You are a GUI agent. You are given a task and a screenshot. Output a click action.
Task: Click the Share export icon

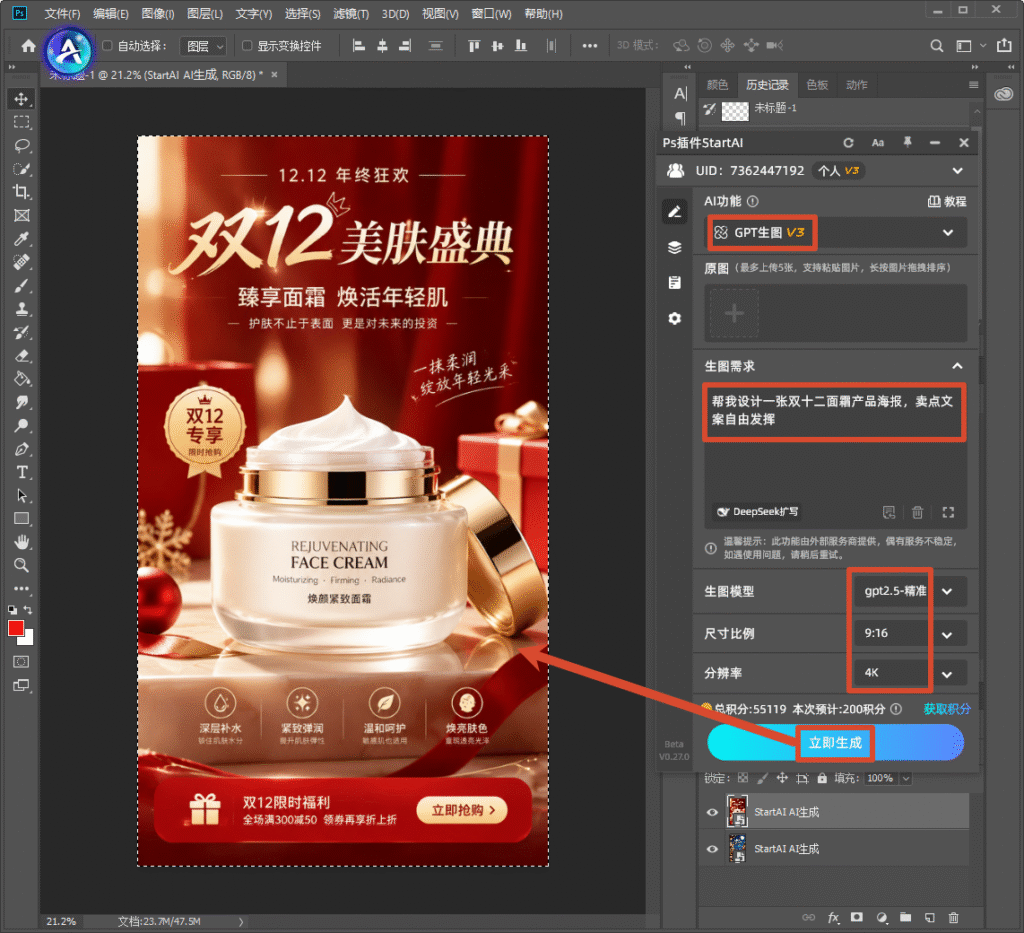coord(1004,45)
